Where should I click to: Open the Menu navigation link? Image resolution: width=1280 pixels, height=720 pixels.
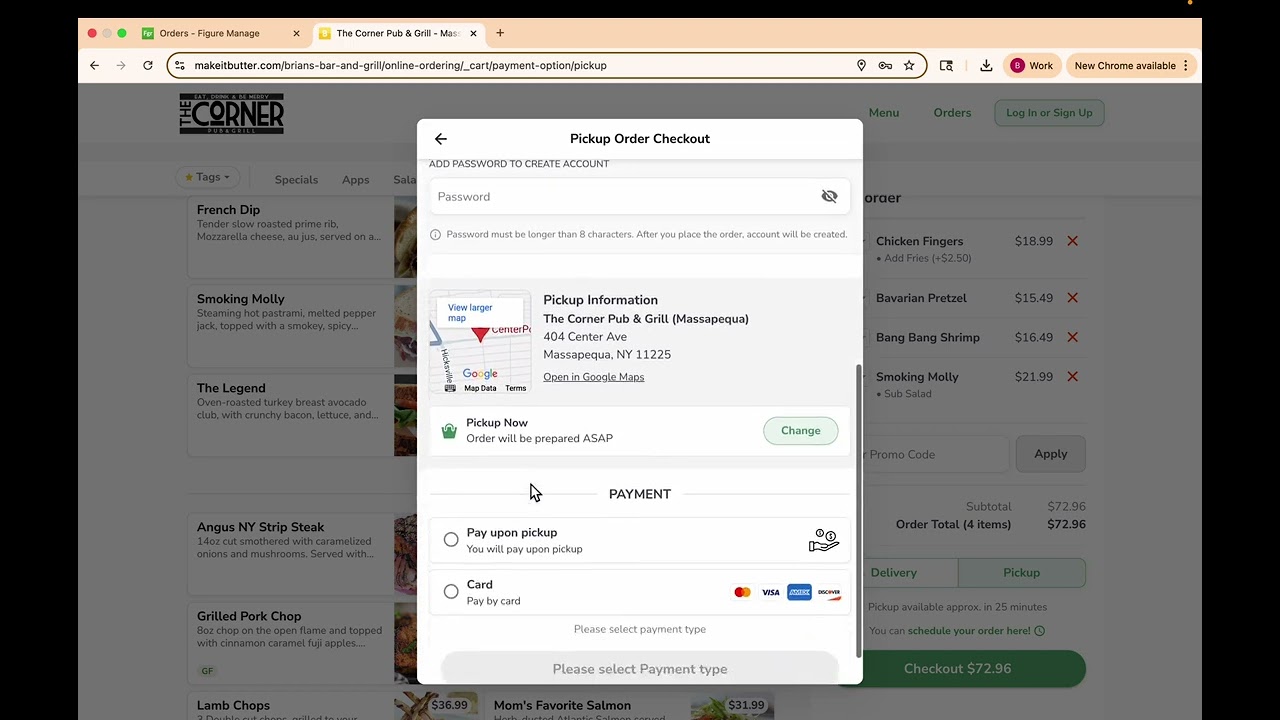[x=883, y=113]
